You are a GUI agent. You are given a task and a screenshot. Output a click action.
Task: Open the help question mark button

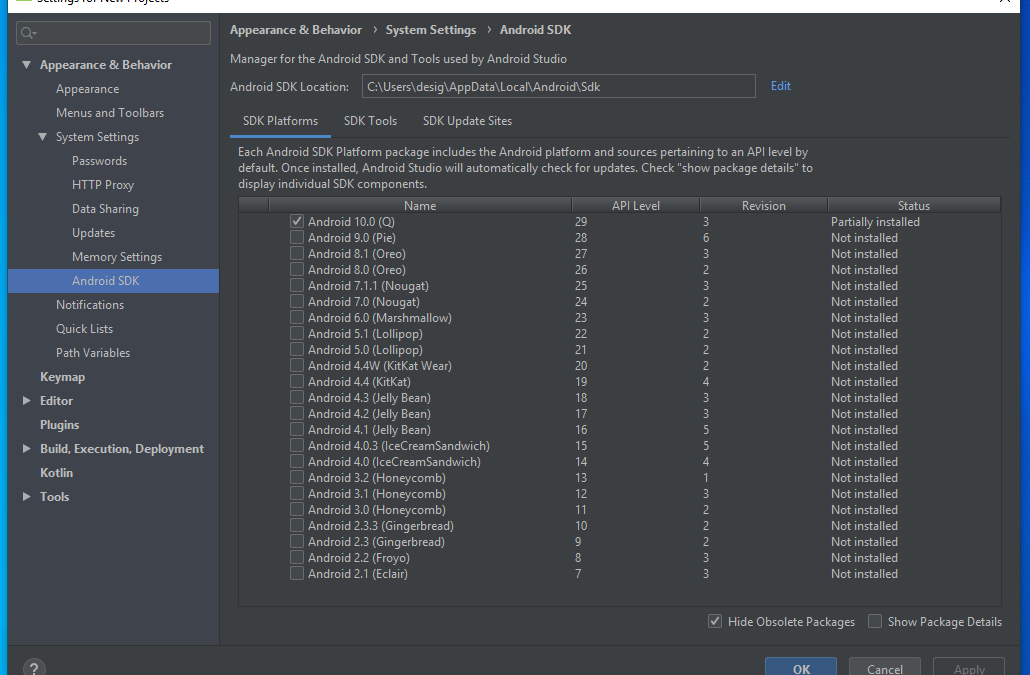tap(34, 668)
